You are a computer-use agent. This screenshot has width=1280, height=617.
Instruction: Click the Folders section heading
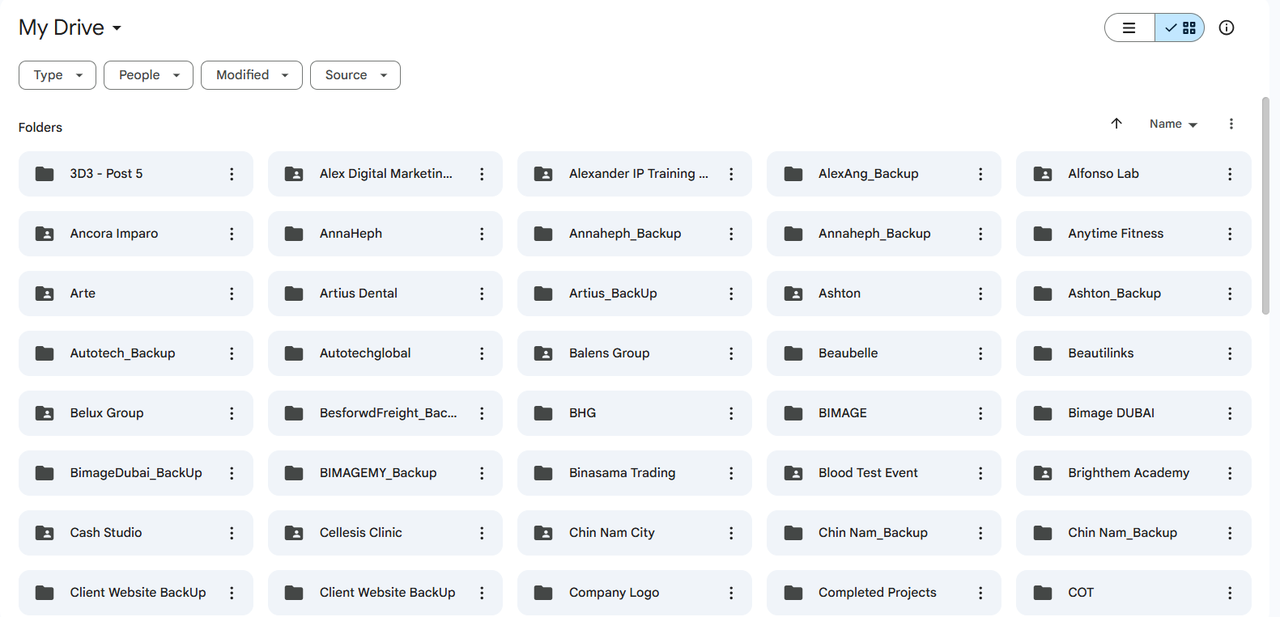point(40,128)
